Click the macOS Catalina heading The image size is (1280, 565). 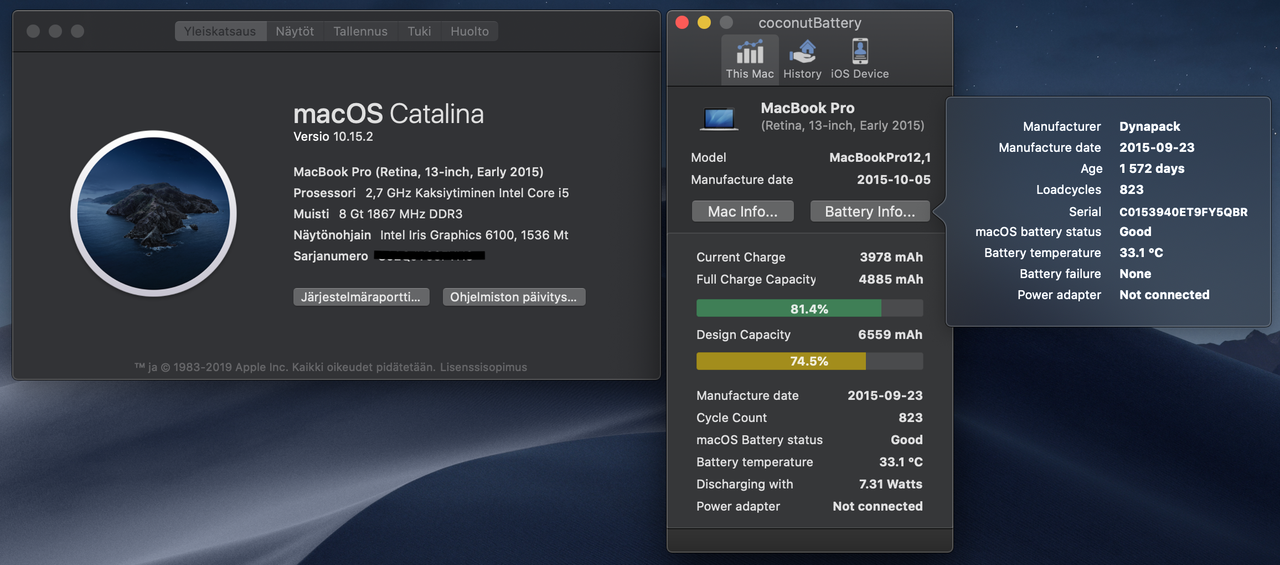coord(388,114)
